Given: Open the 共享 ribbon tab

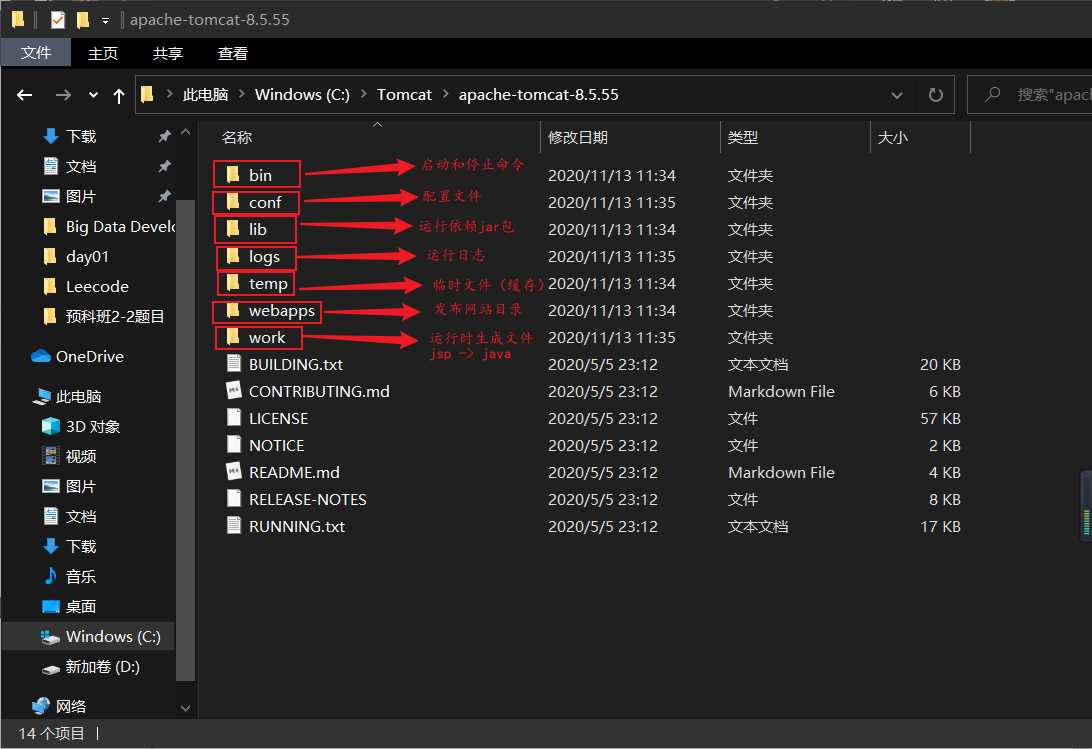Looking at the screenshot, I should pos(168,54).
